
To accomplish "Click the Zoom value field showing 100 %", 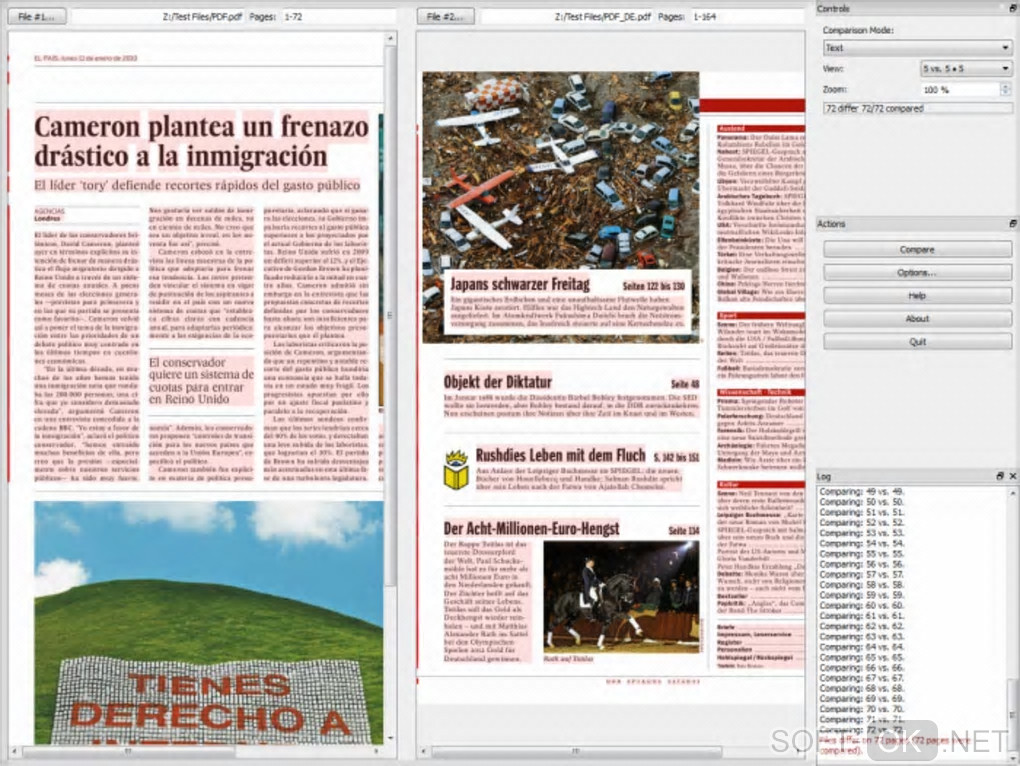I will click(x=961, y=90).
